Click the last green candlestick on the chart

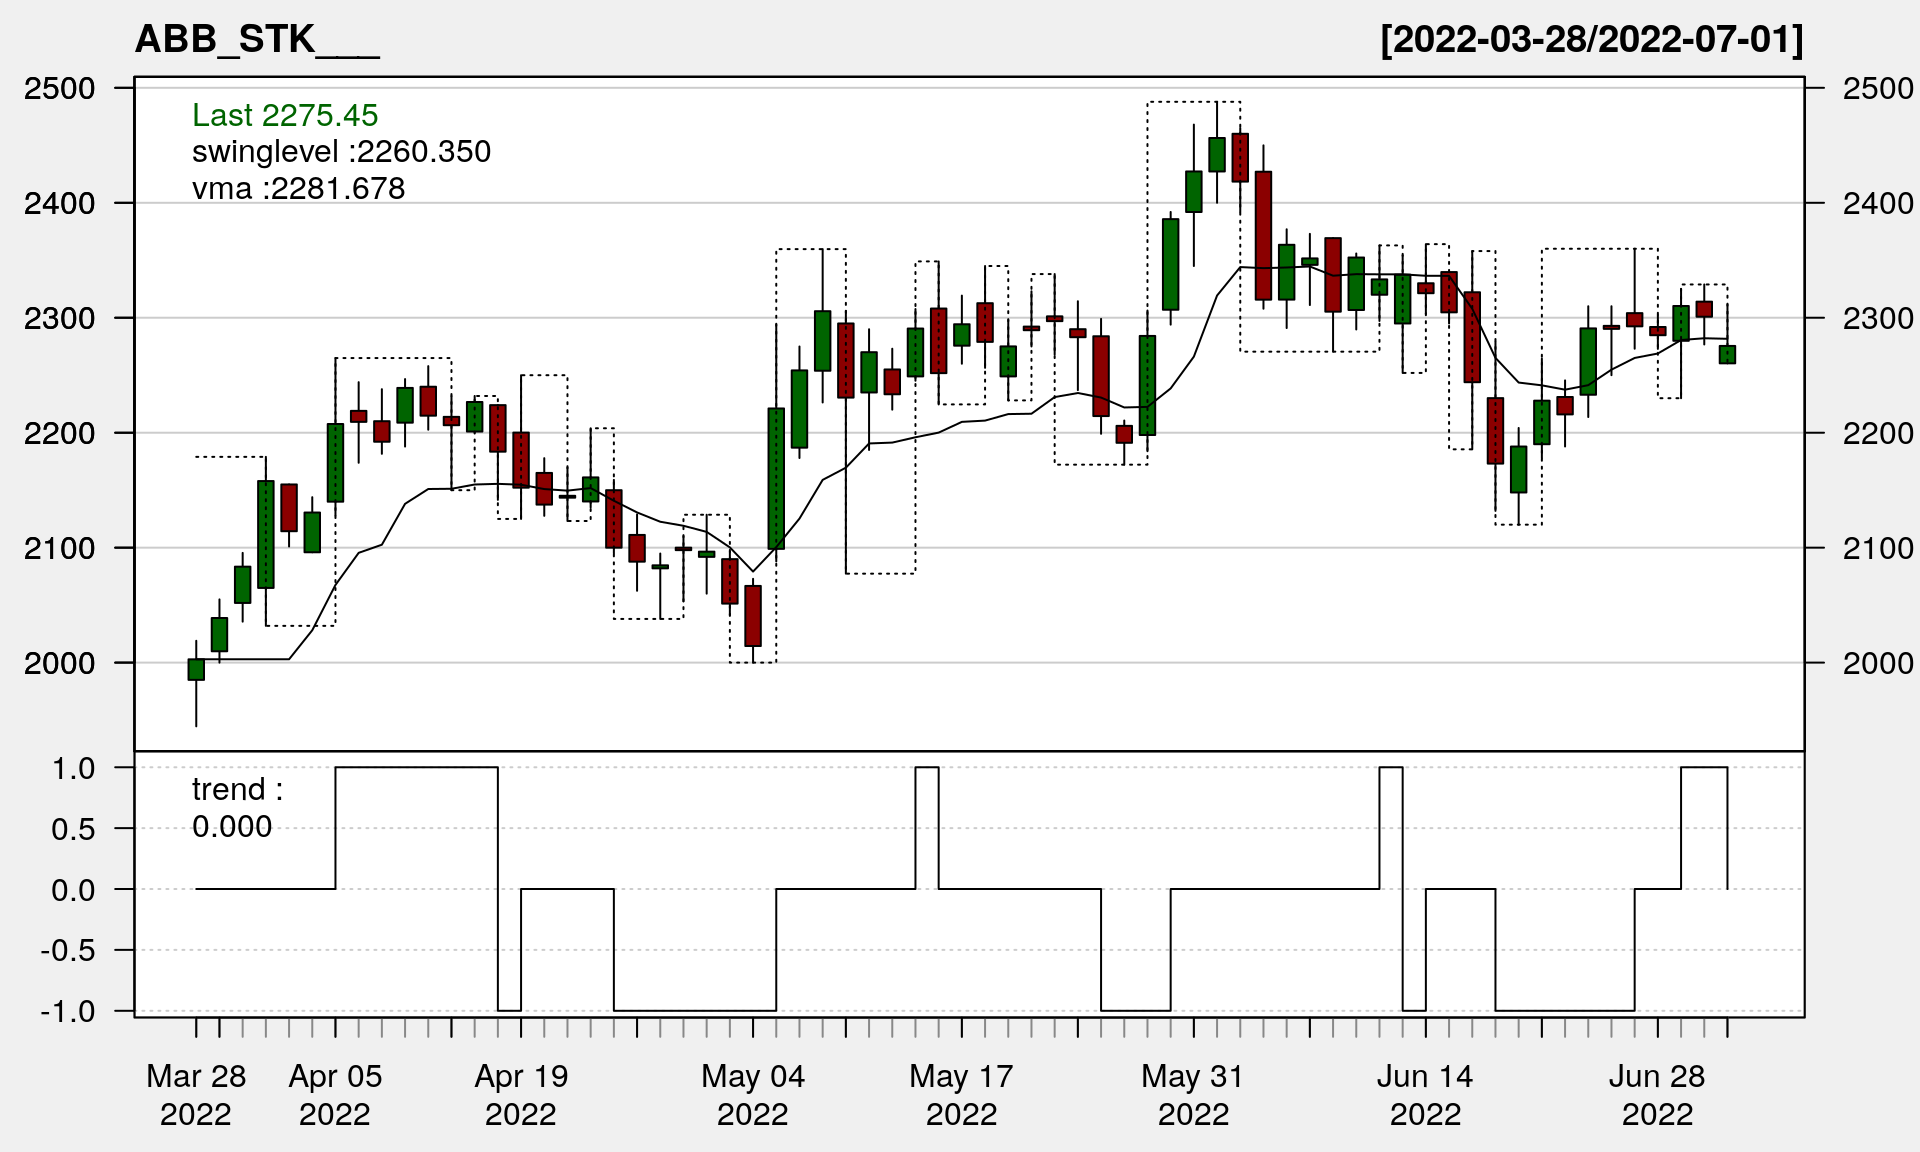click(x=1727, y=354)
